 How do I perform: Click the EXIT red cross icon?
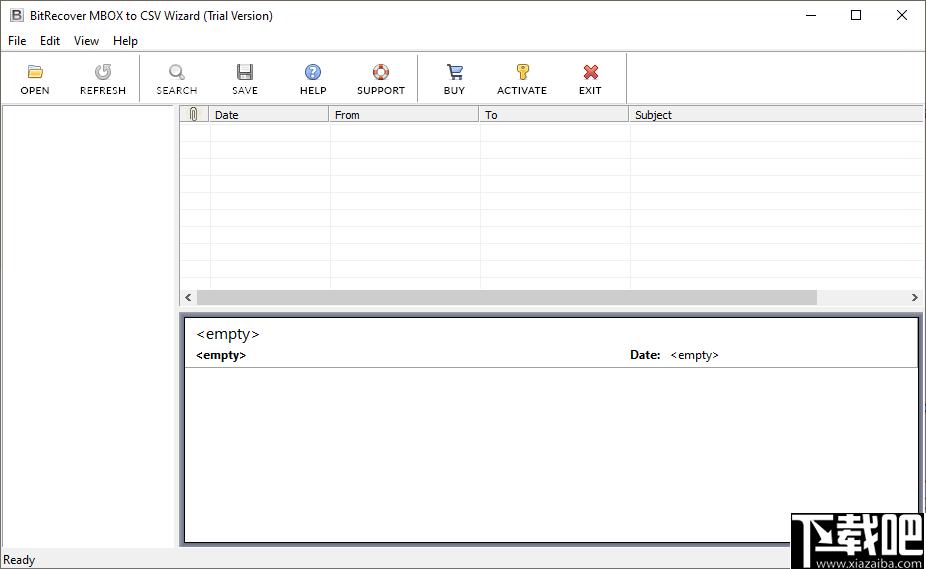pos(591,72)
